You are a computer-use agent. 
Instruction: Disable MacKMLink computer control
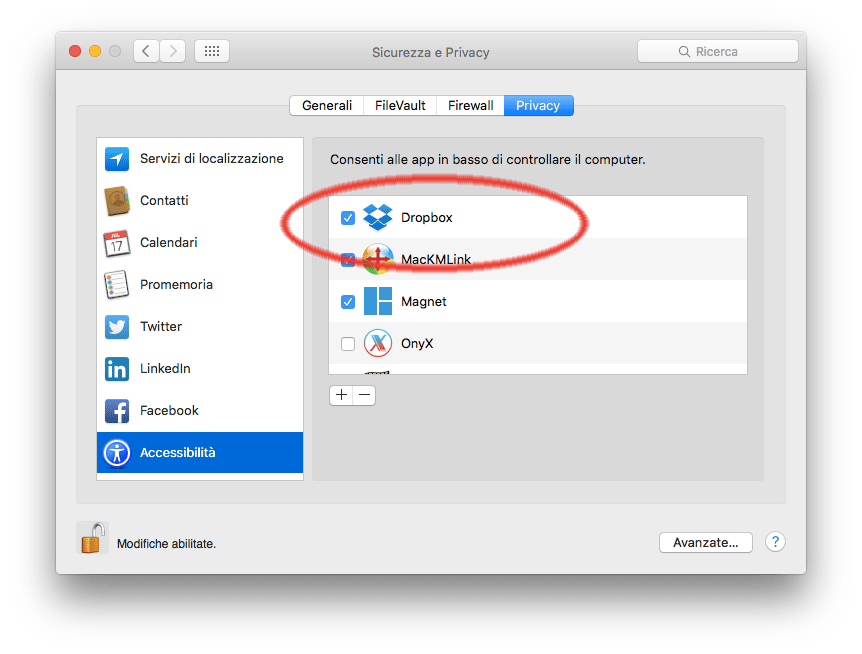347,259
